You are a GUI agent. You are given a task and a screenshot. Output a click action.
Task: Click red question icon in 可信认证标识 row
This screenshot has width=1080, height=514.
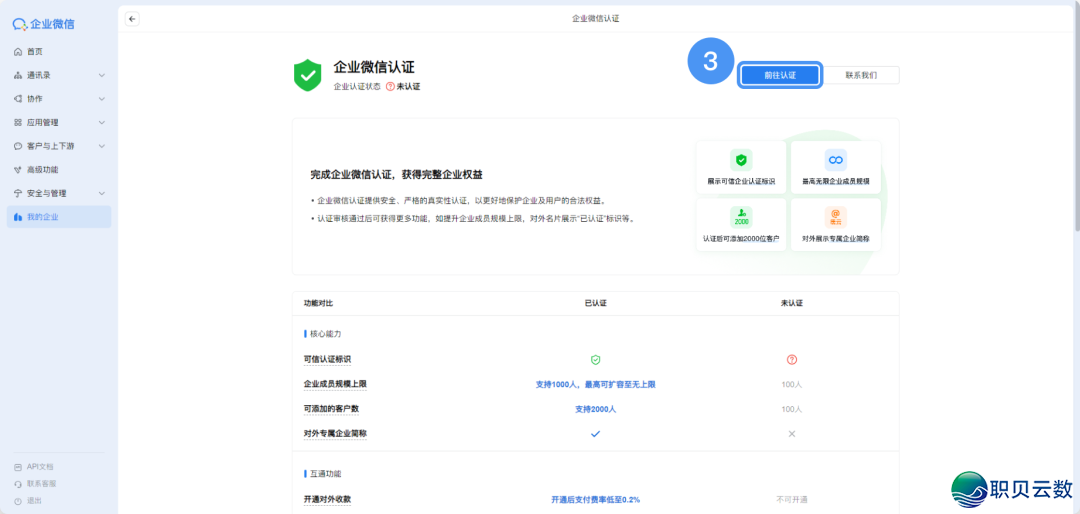[792, 360]
